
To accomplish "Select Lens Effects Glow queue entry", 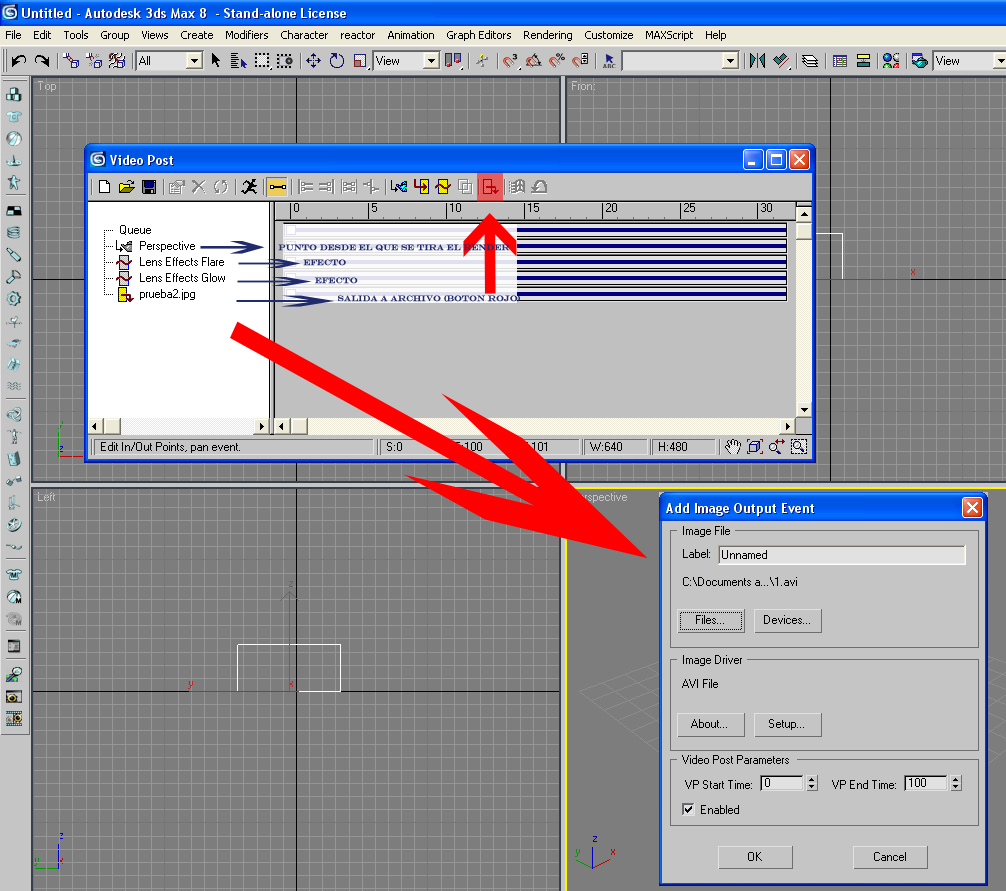I will point(182,278).
